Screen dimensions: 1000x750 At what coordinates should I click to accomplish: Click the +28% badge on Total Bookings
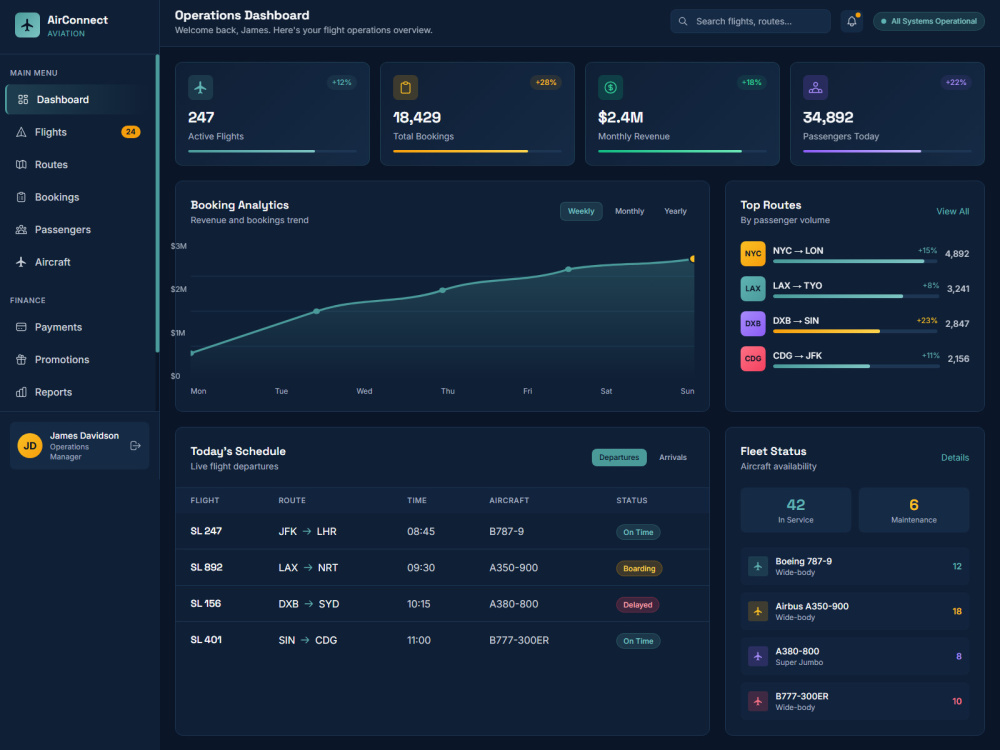coord(546,82)
